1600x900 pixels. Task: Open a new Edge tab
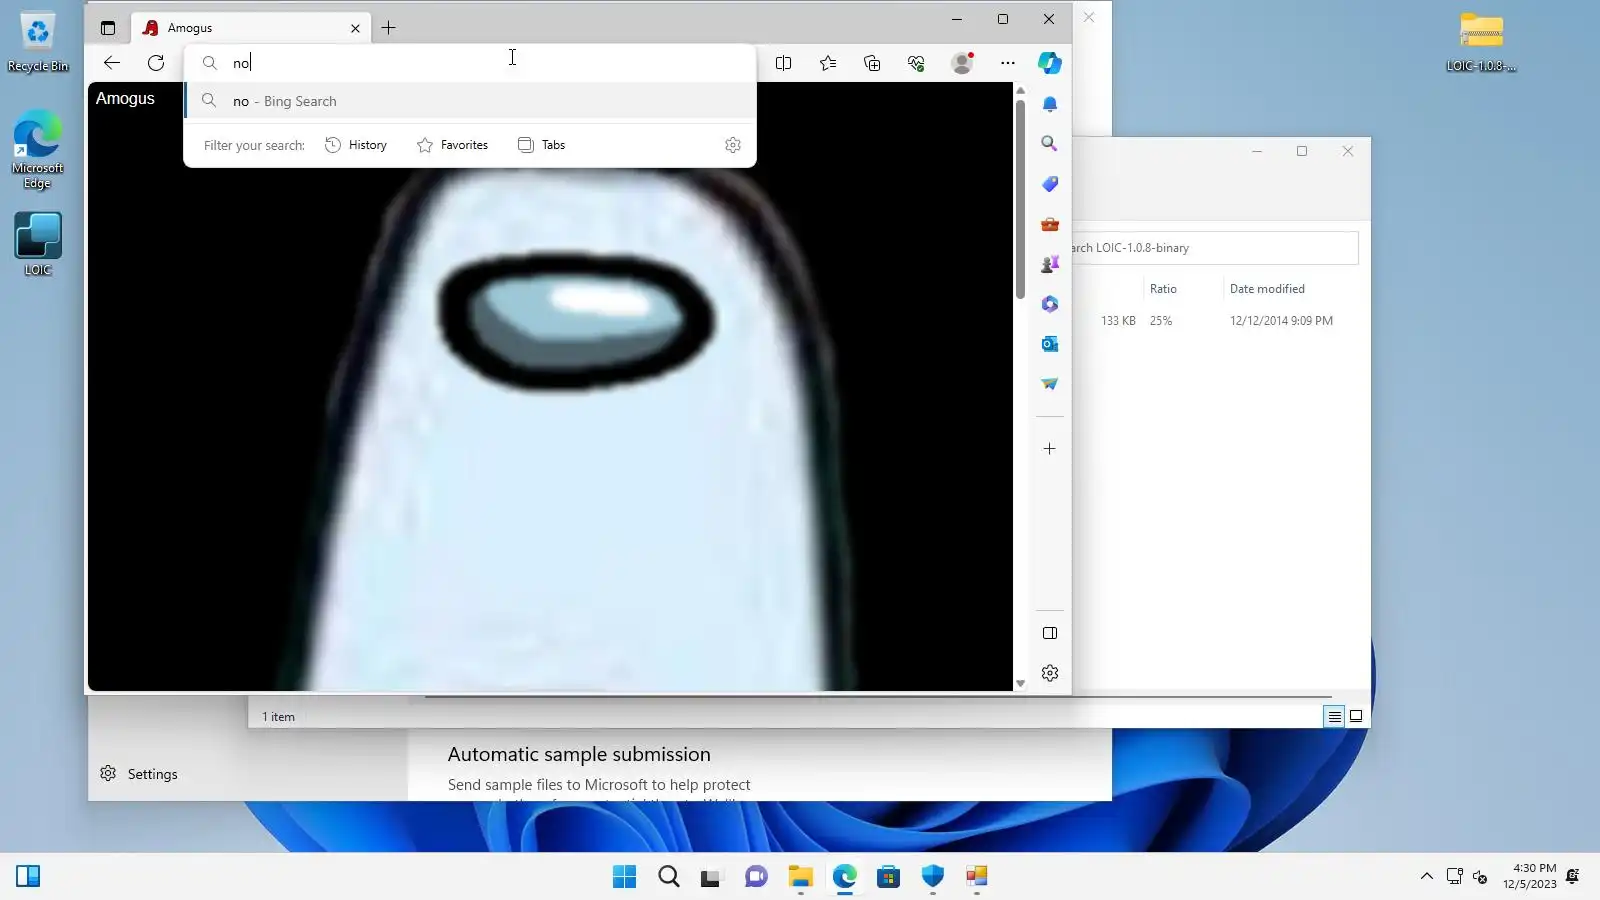(389, 28)
